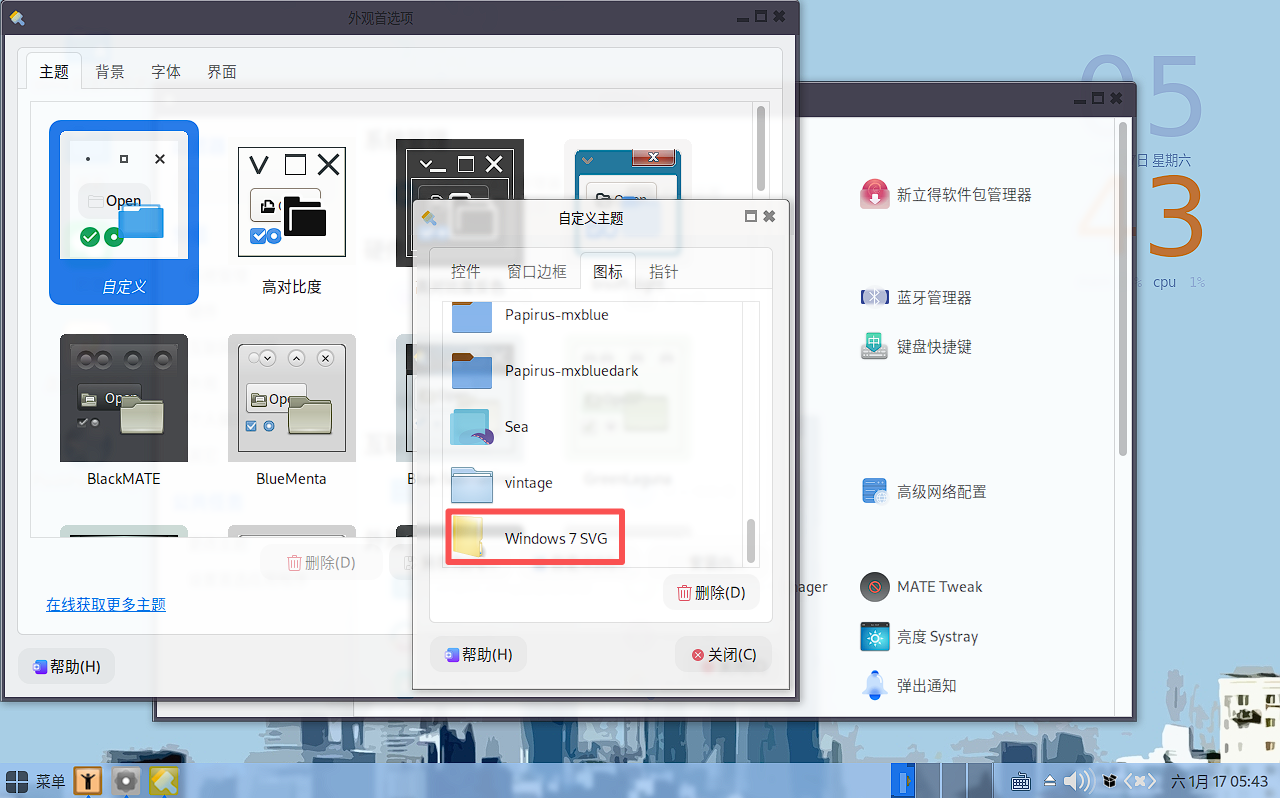Open 新立得软件包管理器 in the control center window
The height and width of the screenshot is (798, 1280).
coord(945,195)
